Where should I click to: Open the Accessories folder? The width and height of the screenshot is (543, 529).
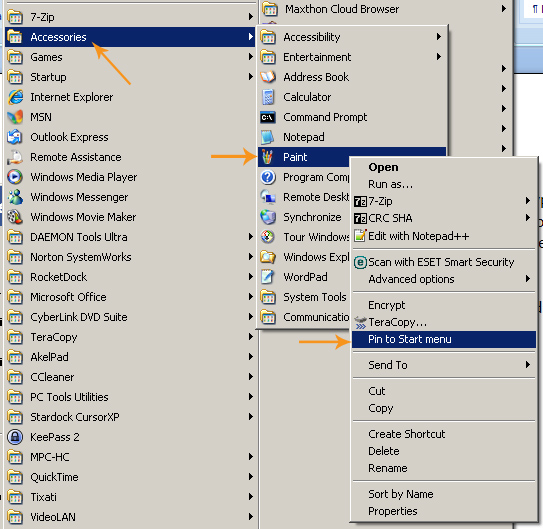(130, 37)
